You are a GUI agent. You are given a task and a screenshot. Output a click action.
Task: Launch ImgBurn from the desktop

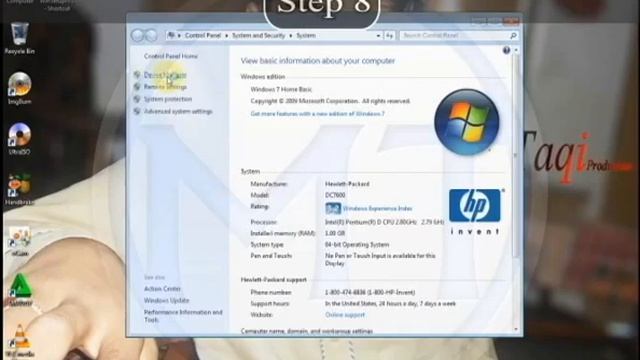(19, 88)
